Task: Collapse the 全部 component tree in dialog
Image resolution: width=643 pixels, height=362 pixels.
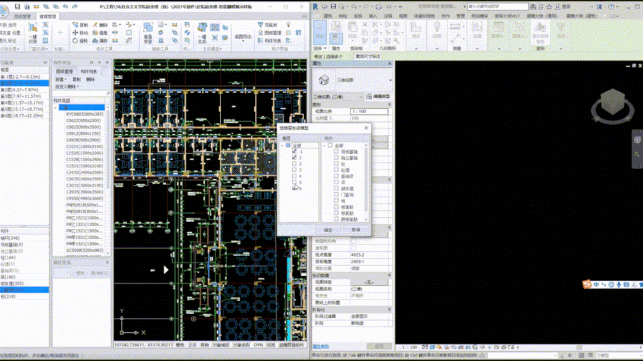Action: click(324, 146)
